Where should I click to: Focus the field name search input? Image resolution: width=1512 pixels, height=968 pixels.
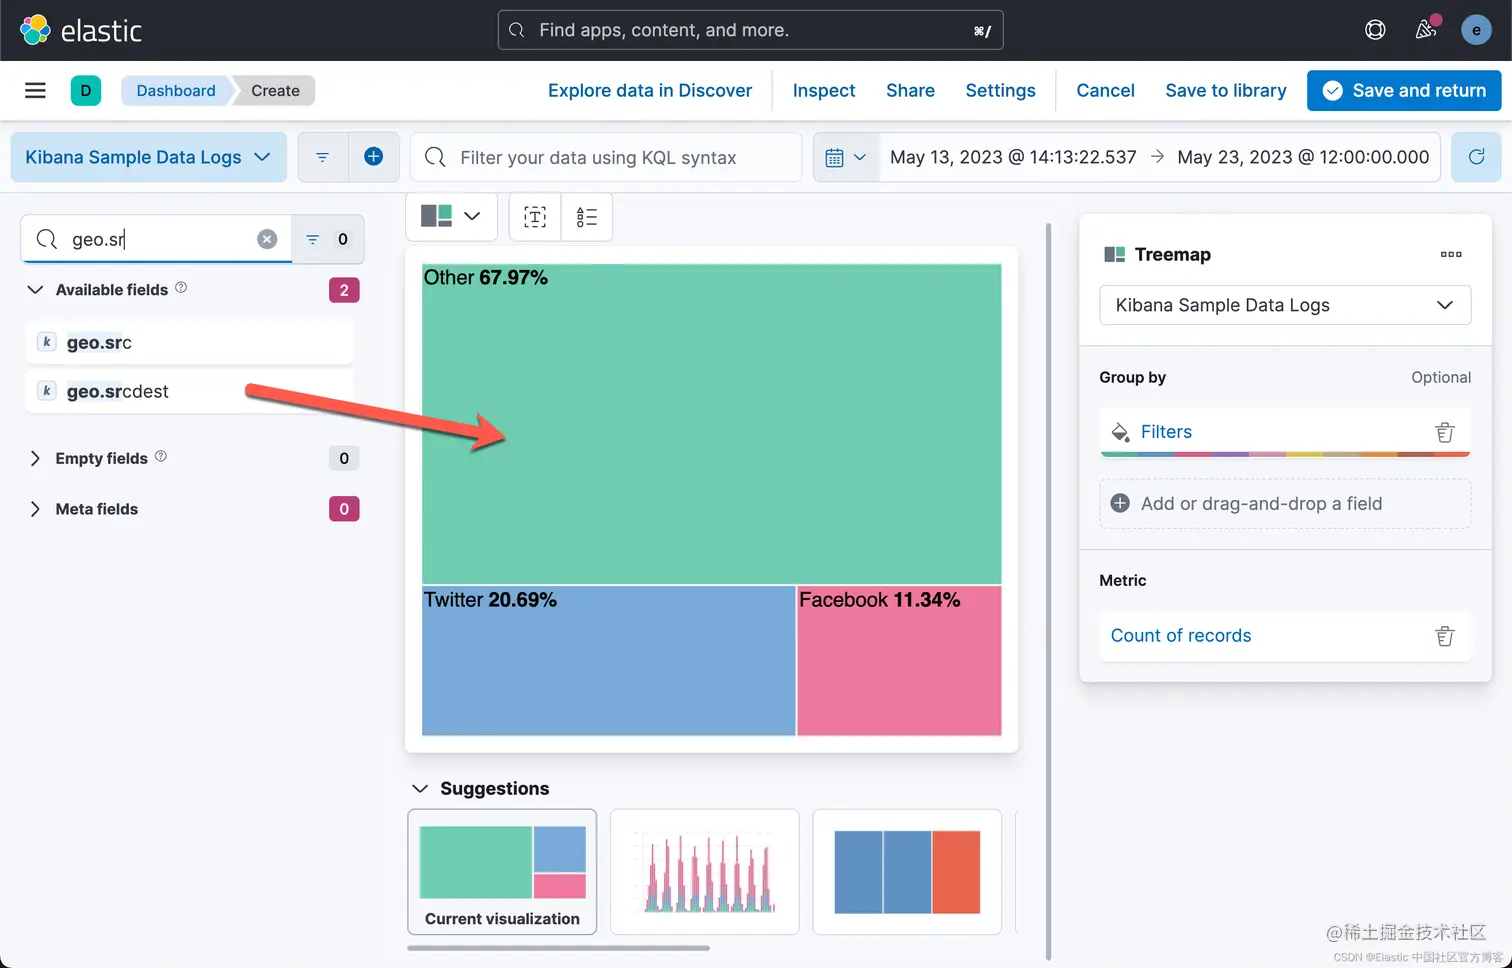click(x=157, y=239)
